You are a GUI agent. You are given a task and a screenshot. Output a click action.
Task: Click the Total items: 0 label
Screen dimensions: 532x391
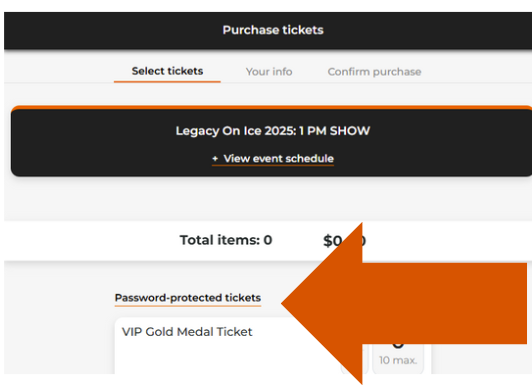point(226,240)
